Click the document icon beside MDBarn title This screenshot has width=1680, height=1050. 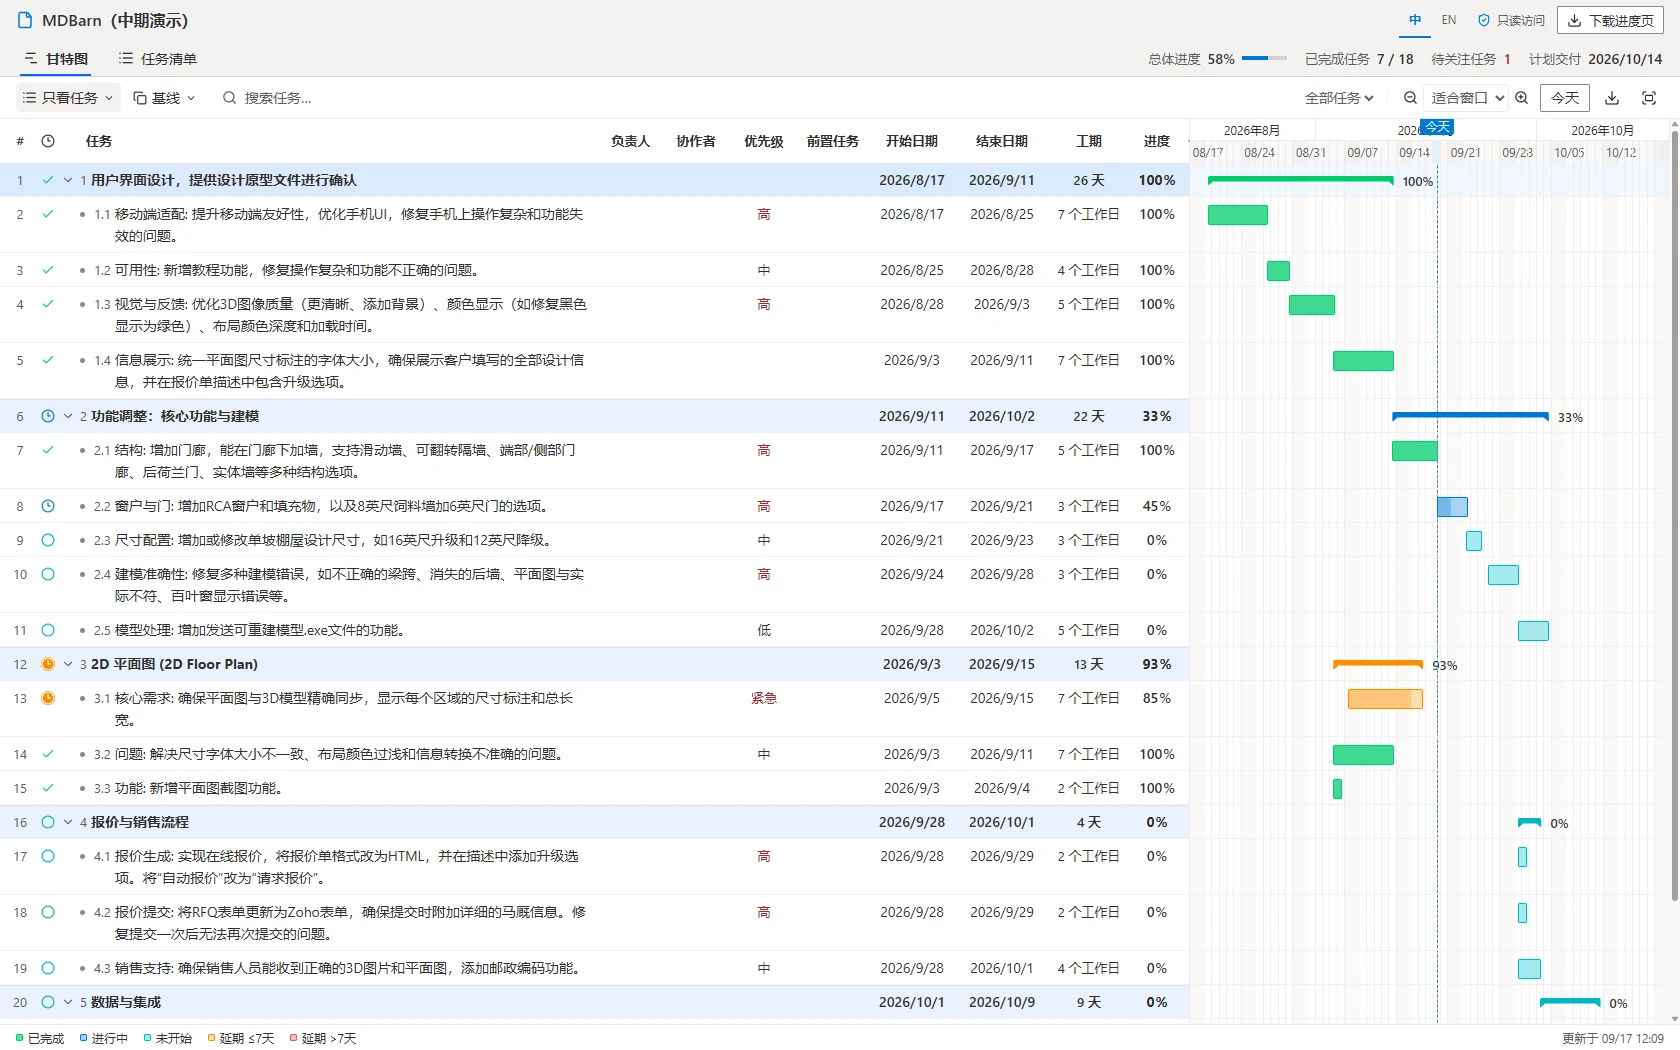click(x=25, y=20)
